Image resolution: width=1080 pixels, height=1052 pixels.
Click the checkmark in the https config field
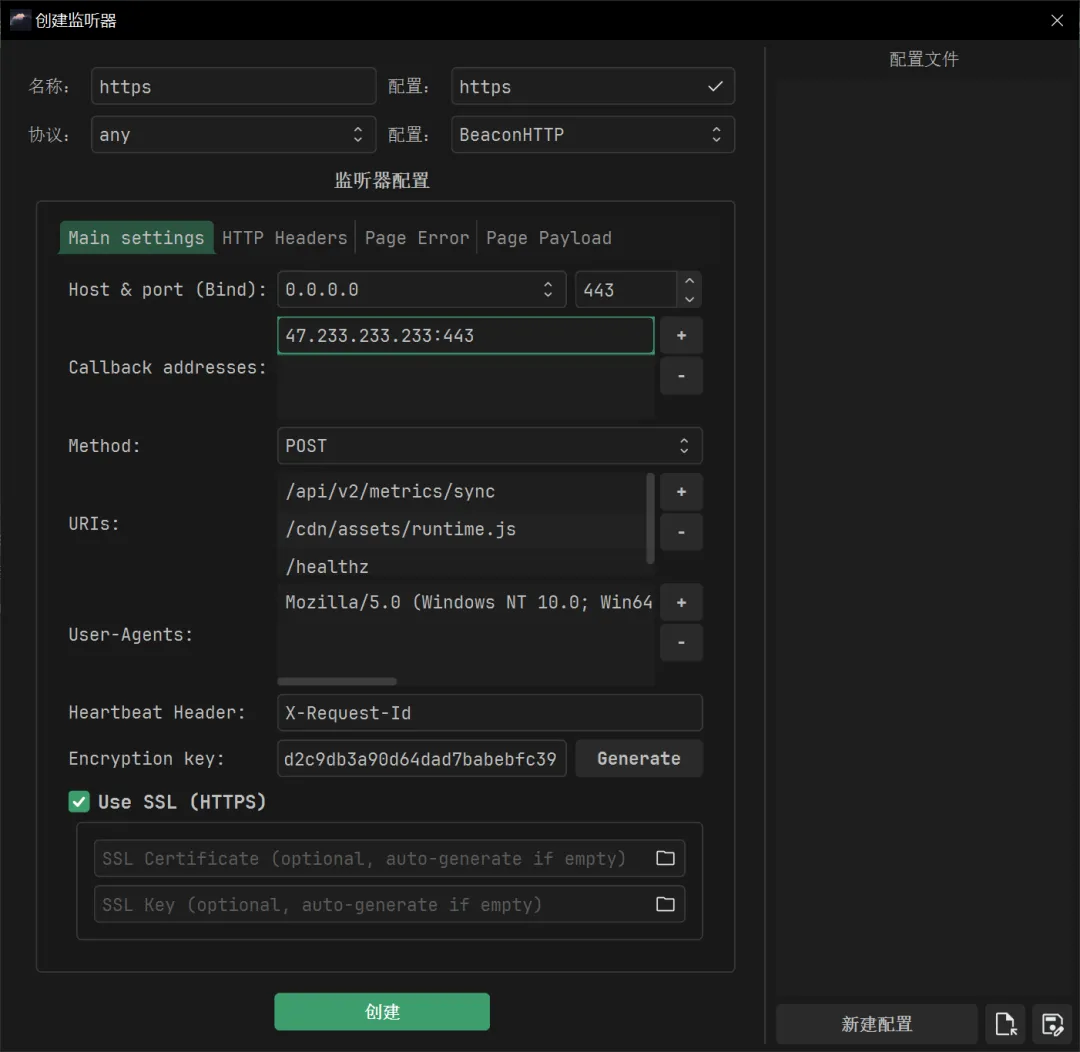[x=715, y=86]
